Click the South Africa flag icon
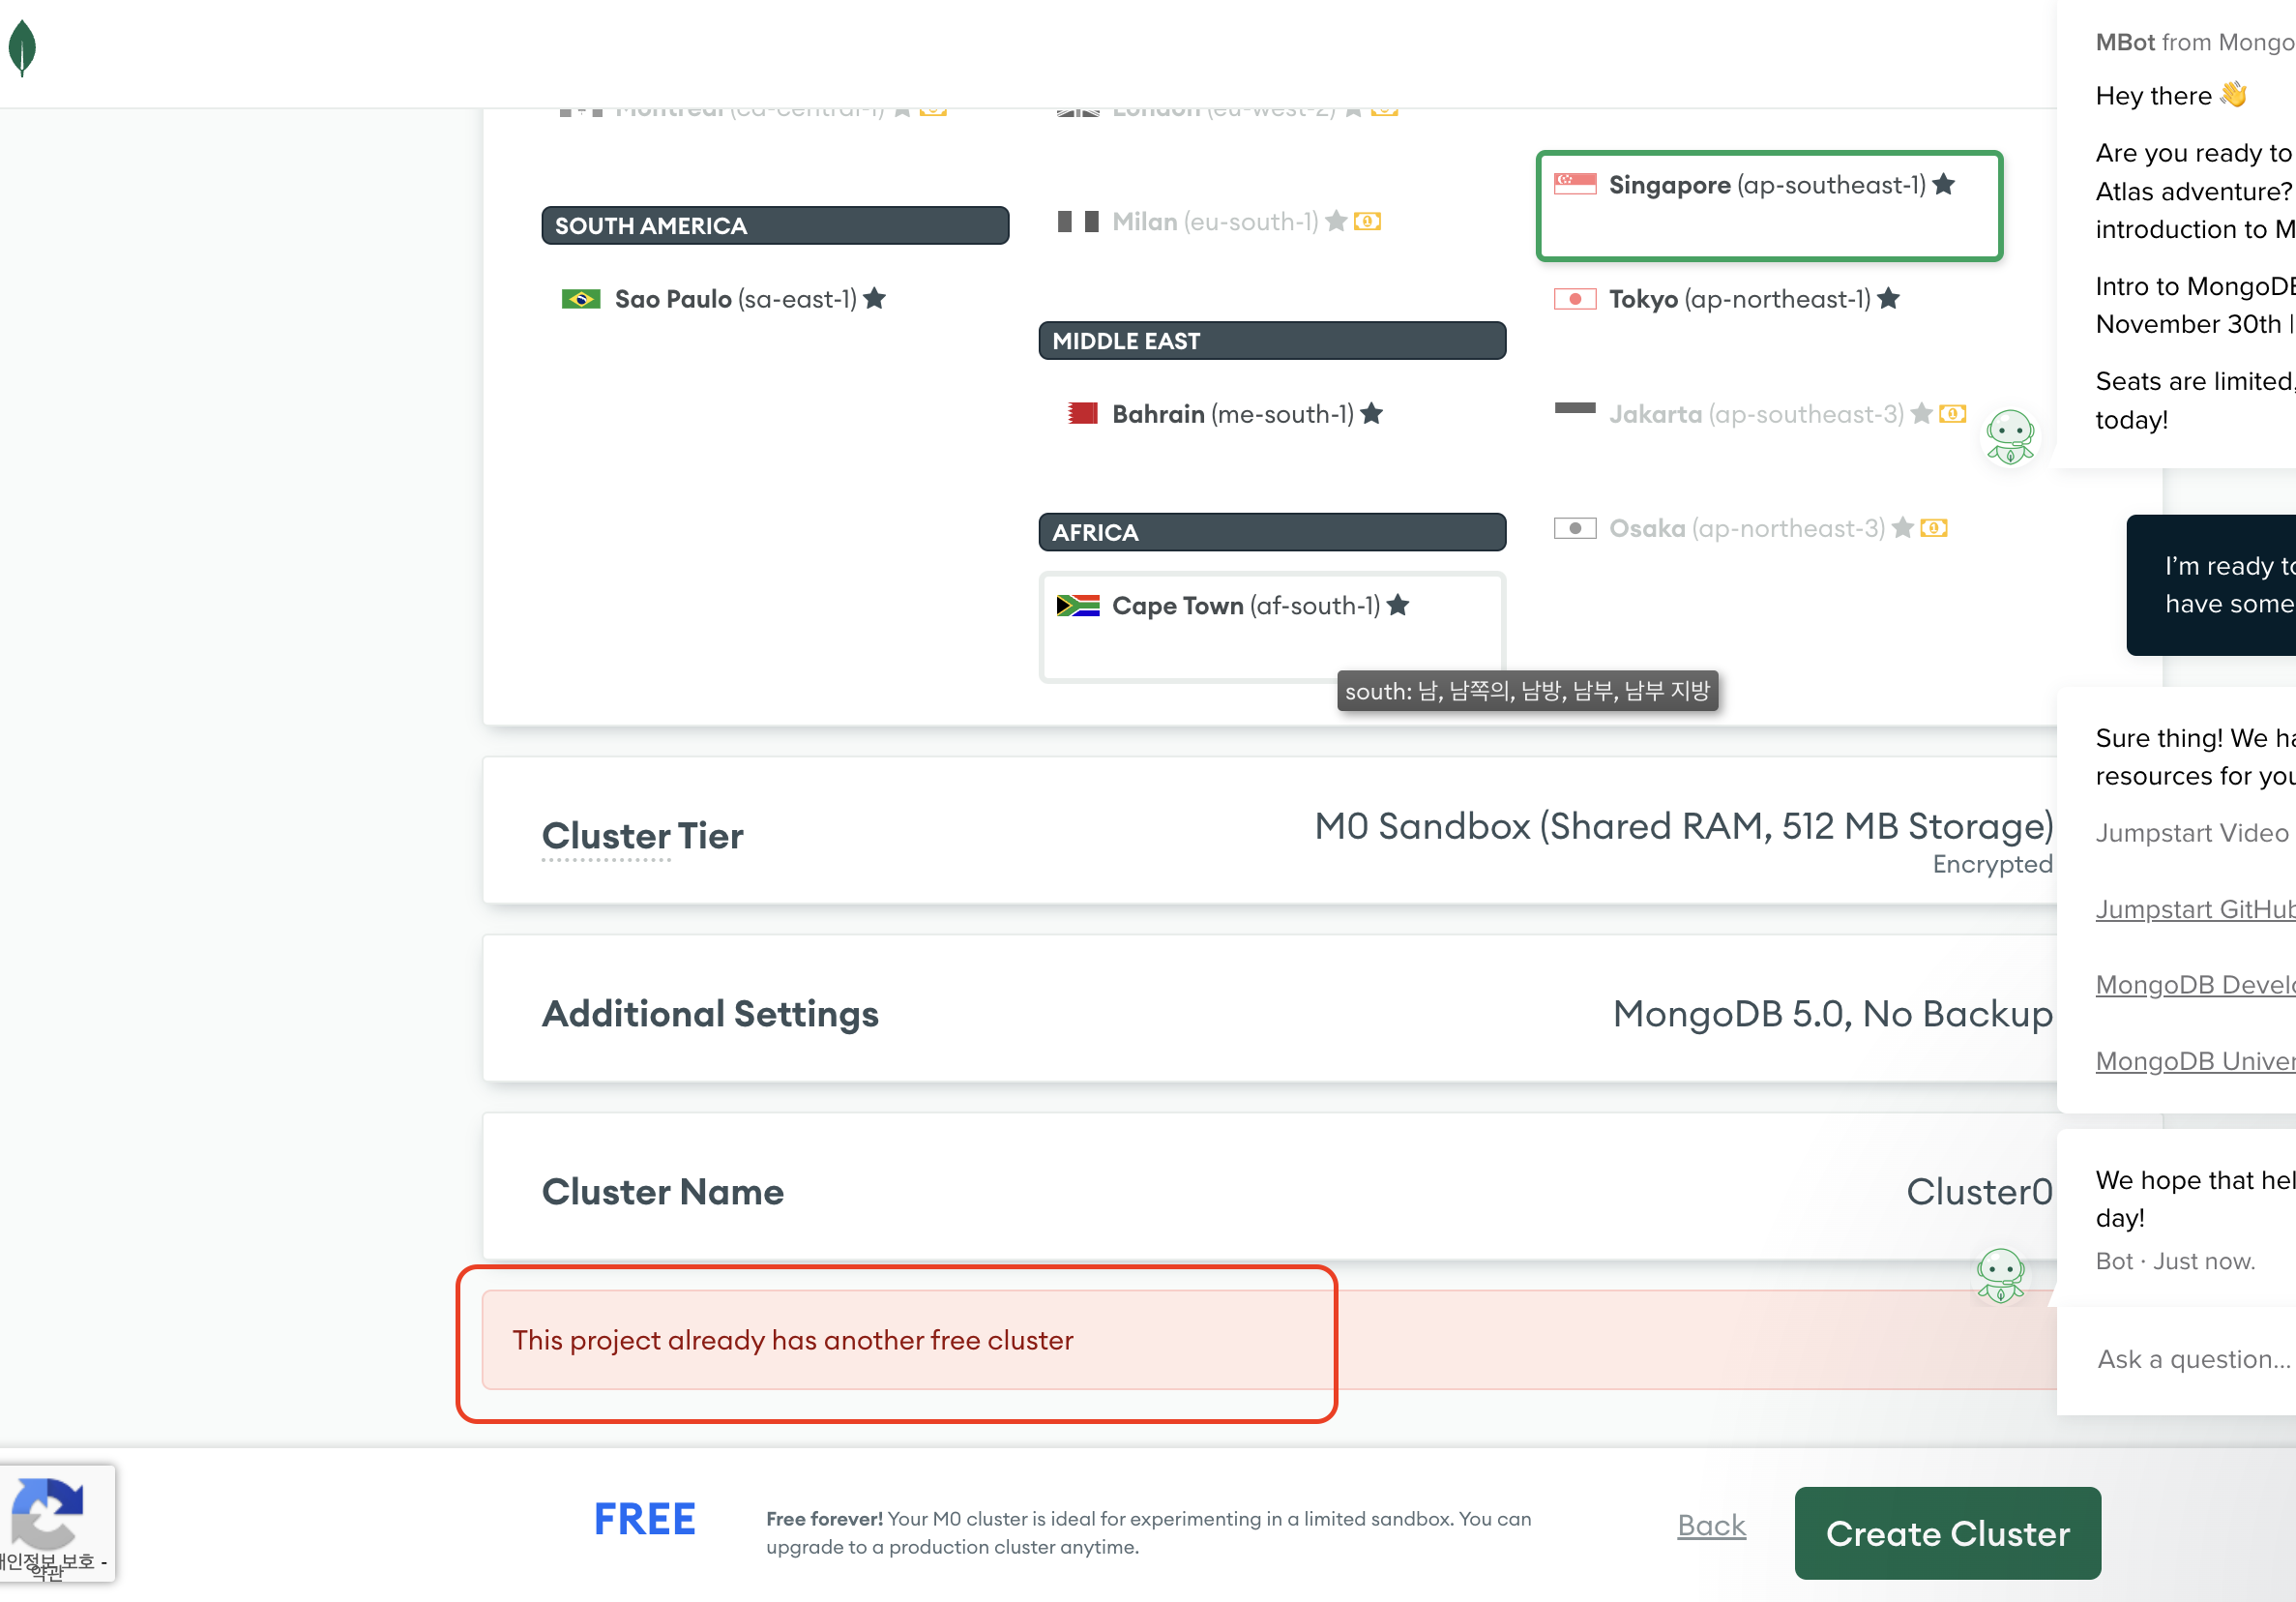 [x=1078, y=605]
